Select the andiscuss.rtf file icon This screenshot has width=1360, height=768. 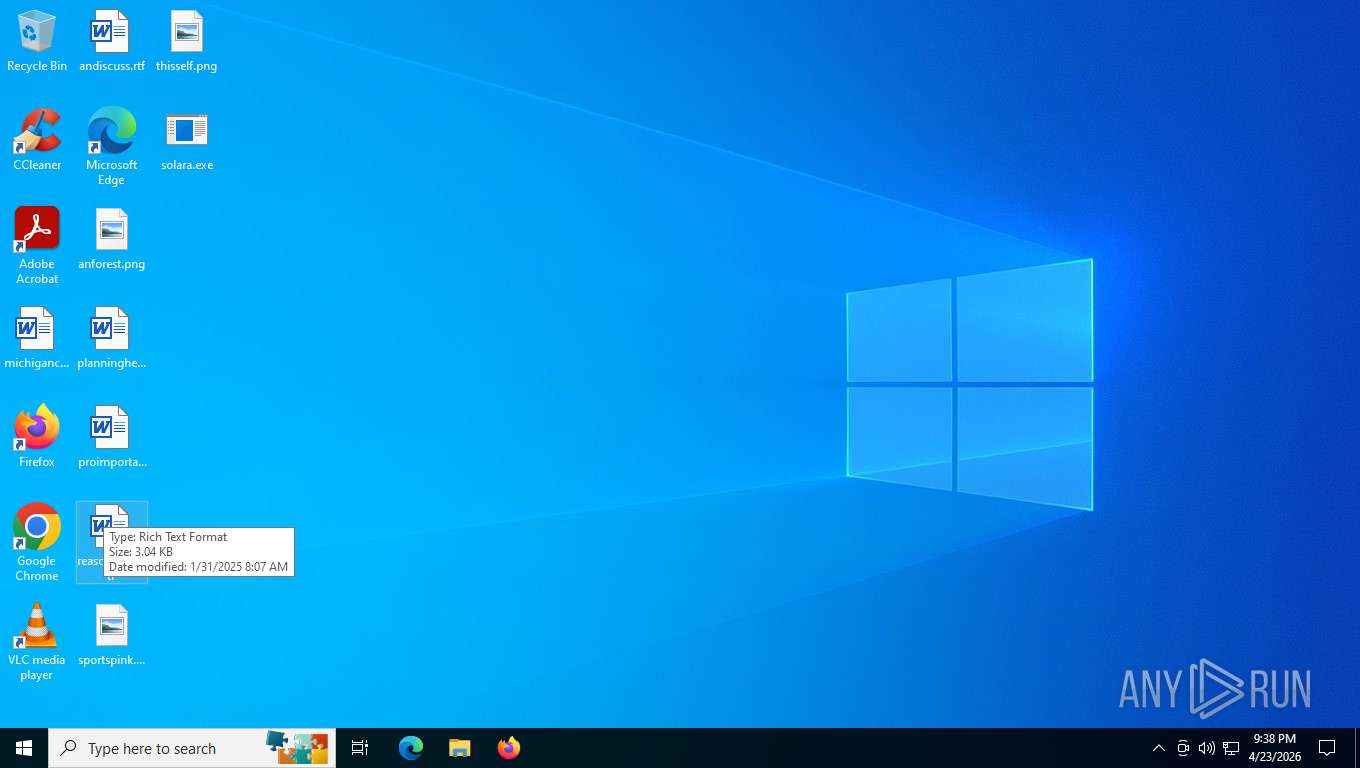111,41
